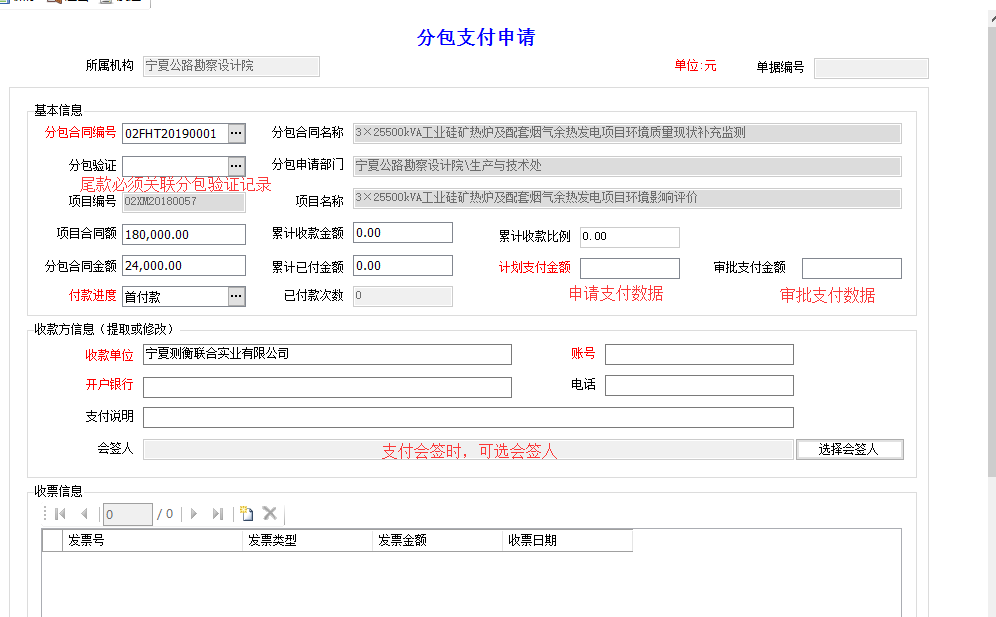Go to first invoice record
996x617 pixels.
(61, 513)
